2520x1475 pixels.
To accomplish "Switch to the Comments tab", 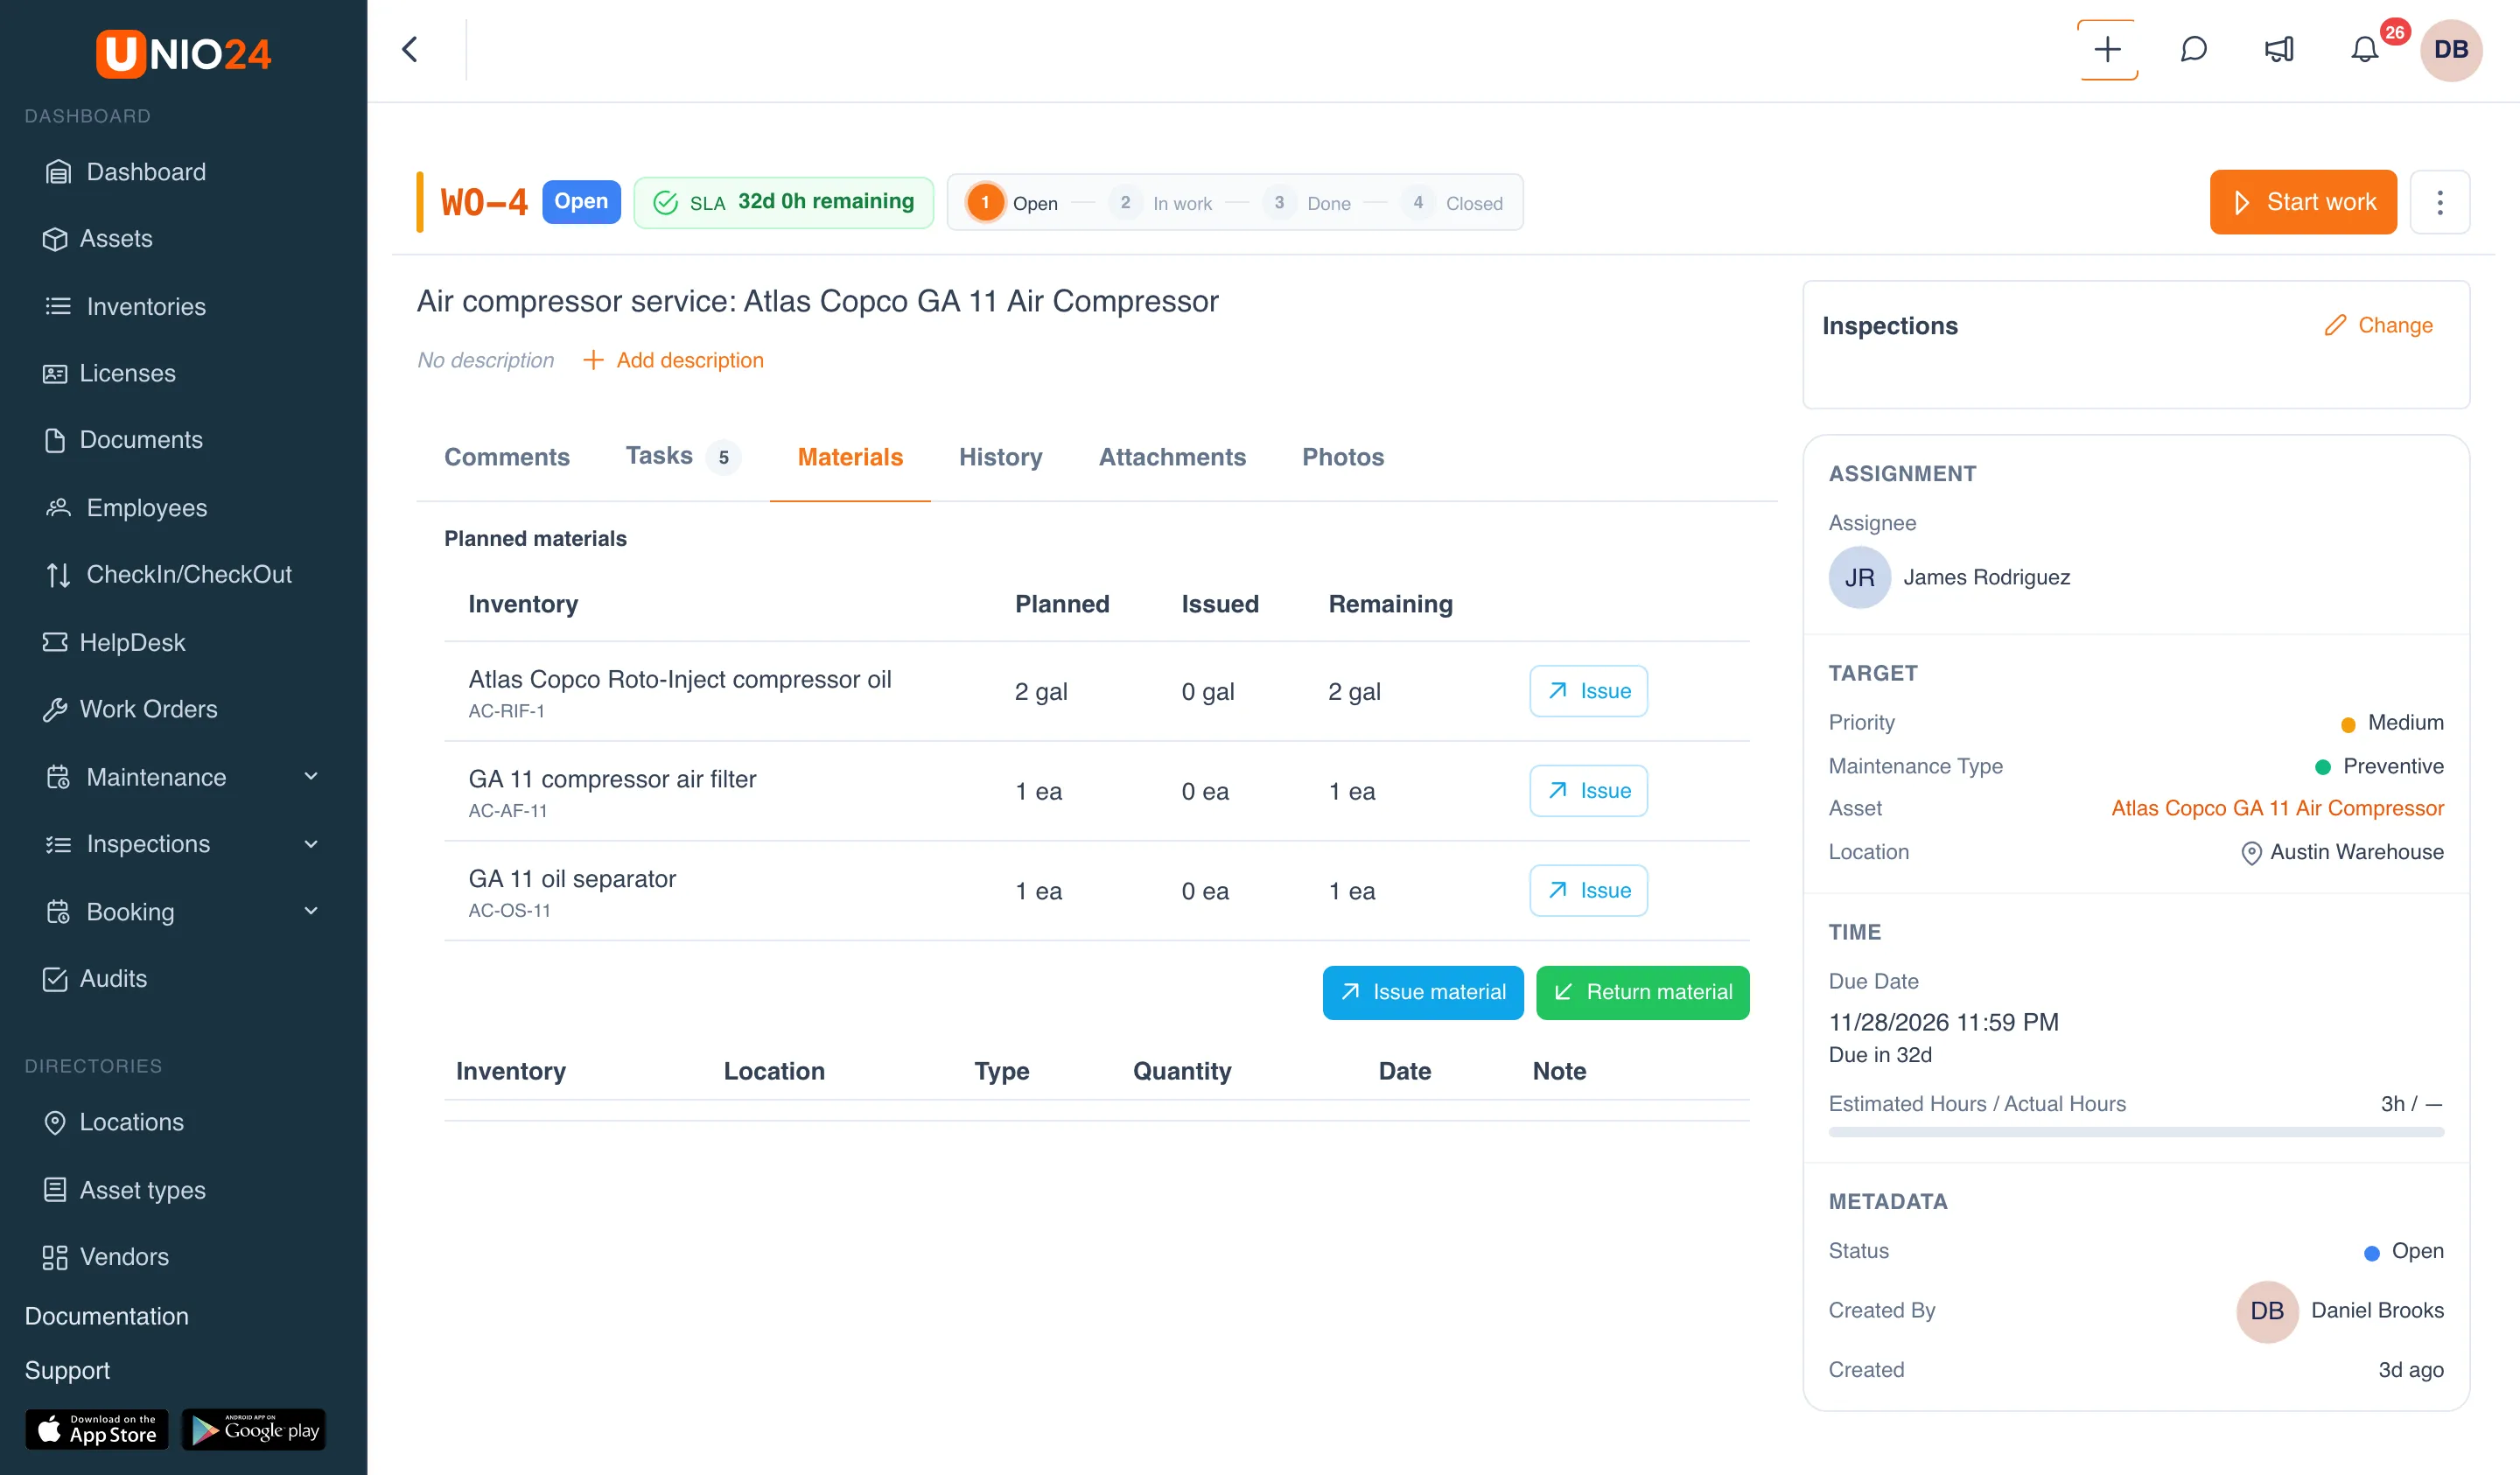I will [x=507, y=457].
